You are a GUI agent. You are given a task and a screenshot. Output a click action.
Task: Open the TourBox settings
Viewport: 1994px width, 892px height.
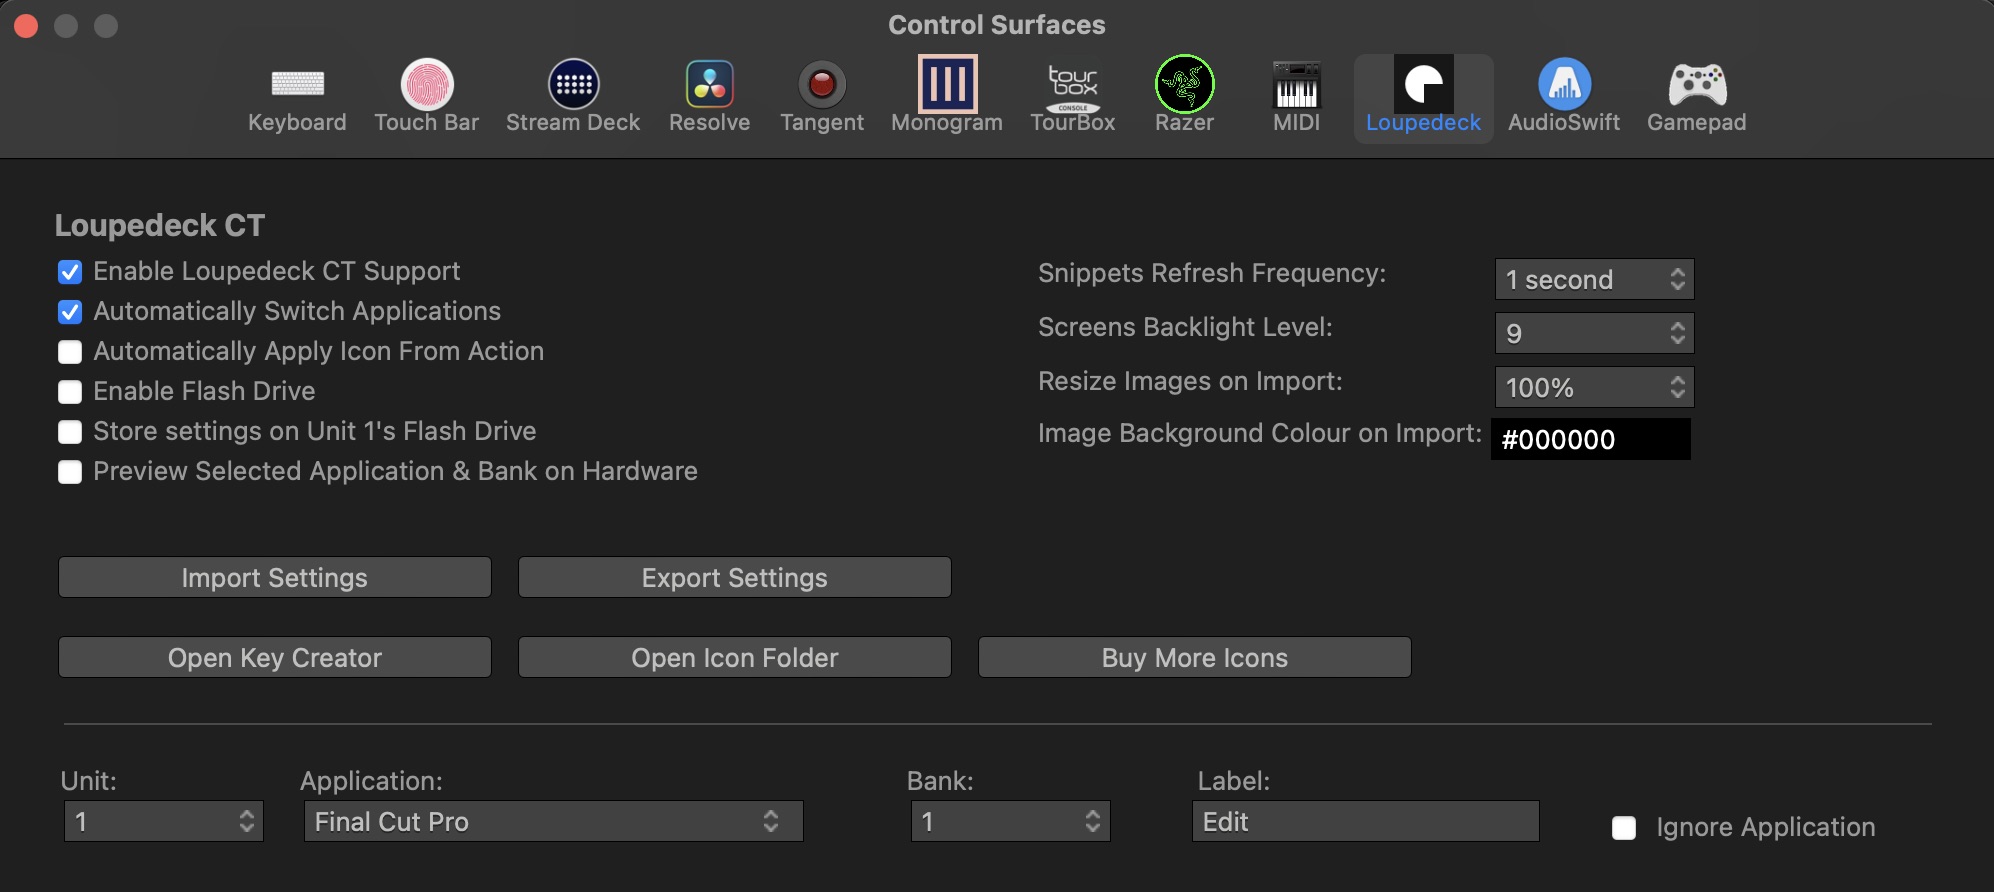pyautogui.click(x=1073, y=98)
